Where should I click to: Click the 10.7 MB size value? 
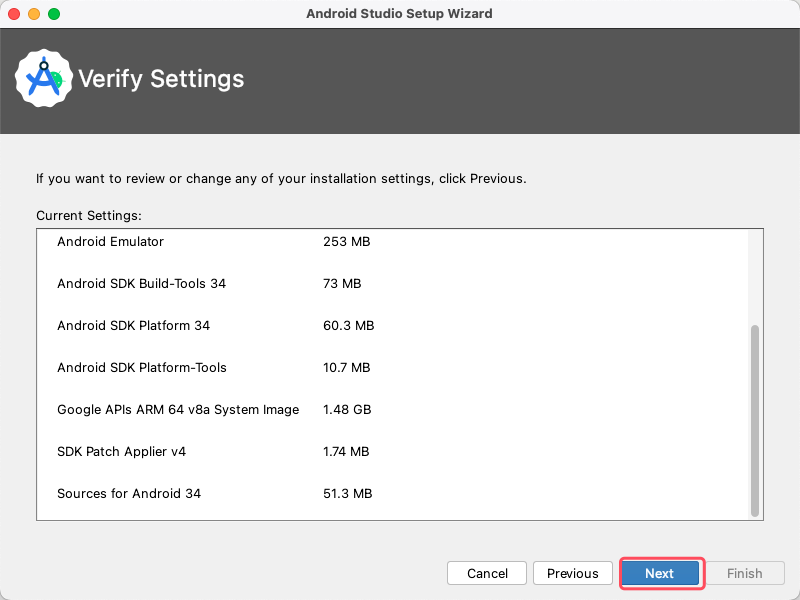(x=346, y=367)
